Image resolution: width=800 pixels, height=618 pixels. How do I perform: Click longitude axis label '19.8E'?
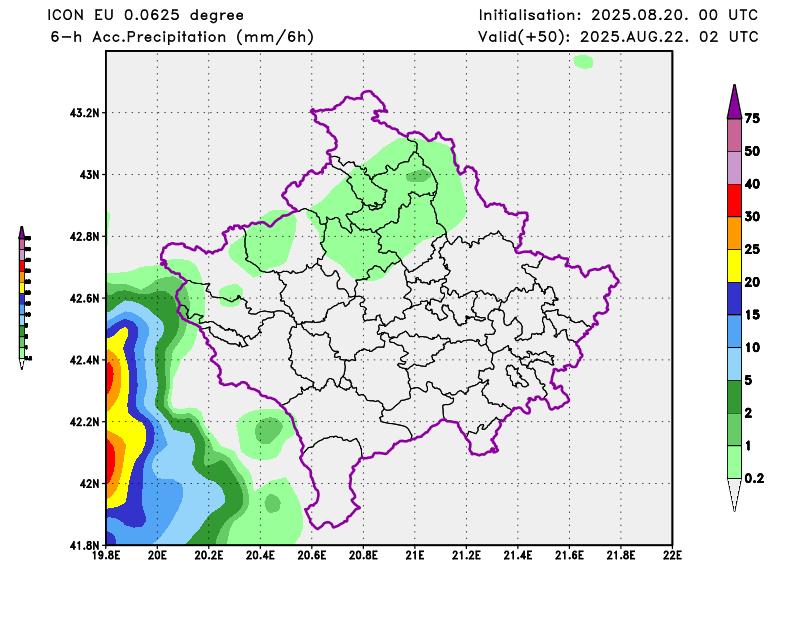pyautogui.click(x=106, y=555)
